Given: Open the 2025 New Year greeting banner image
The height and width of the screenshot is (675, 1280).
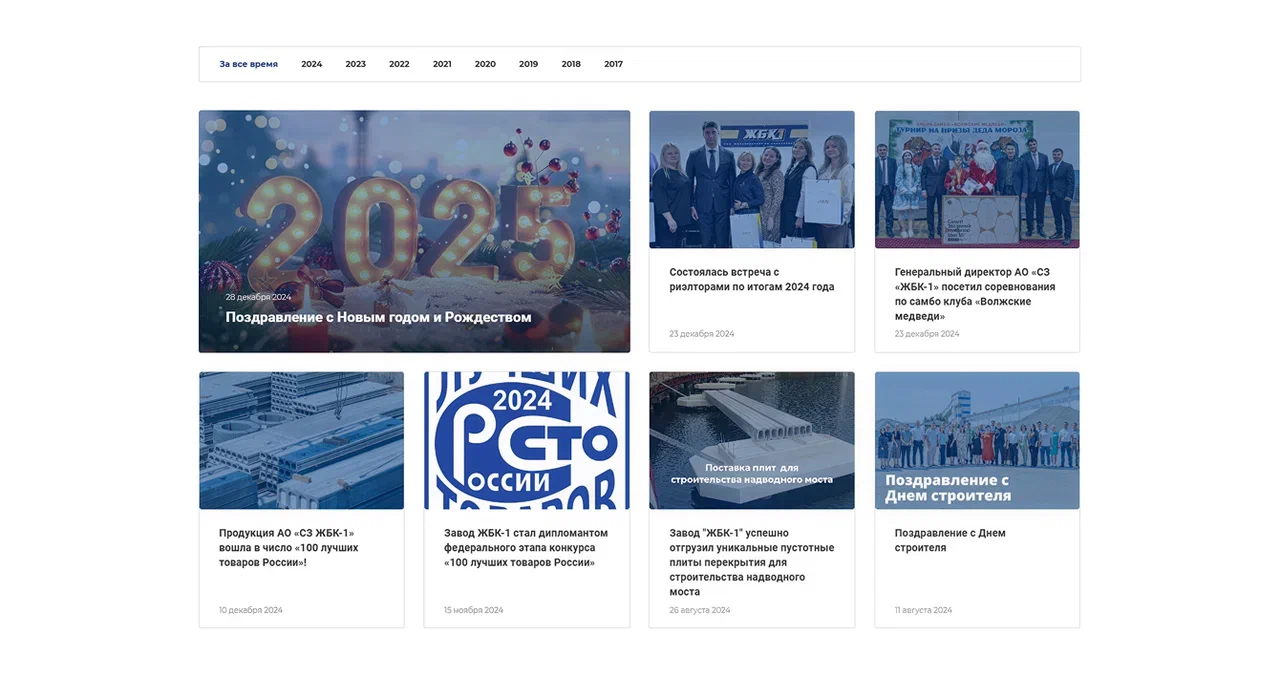Looking at the screenshot, I should point(414,231).
